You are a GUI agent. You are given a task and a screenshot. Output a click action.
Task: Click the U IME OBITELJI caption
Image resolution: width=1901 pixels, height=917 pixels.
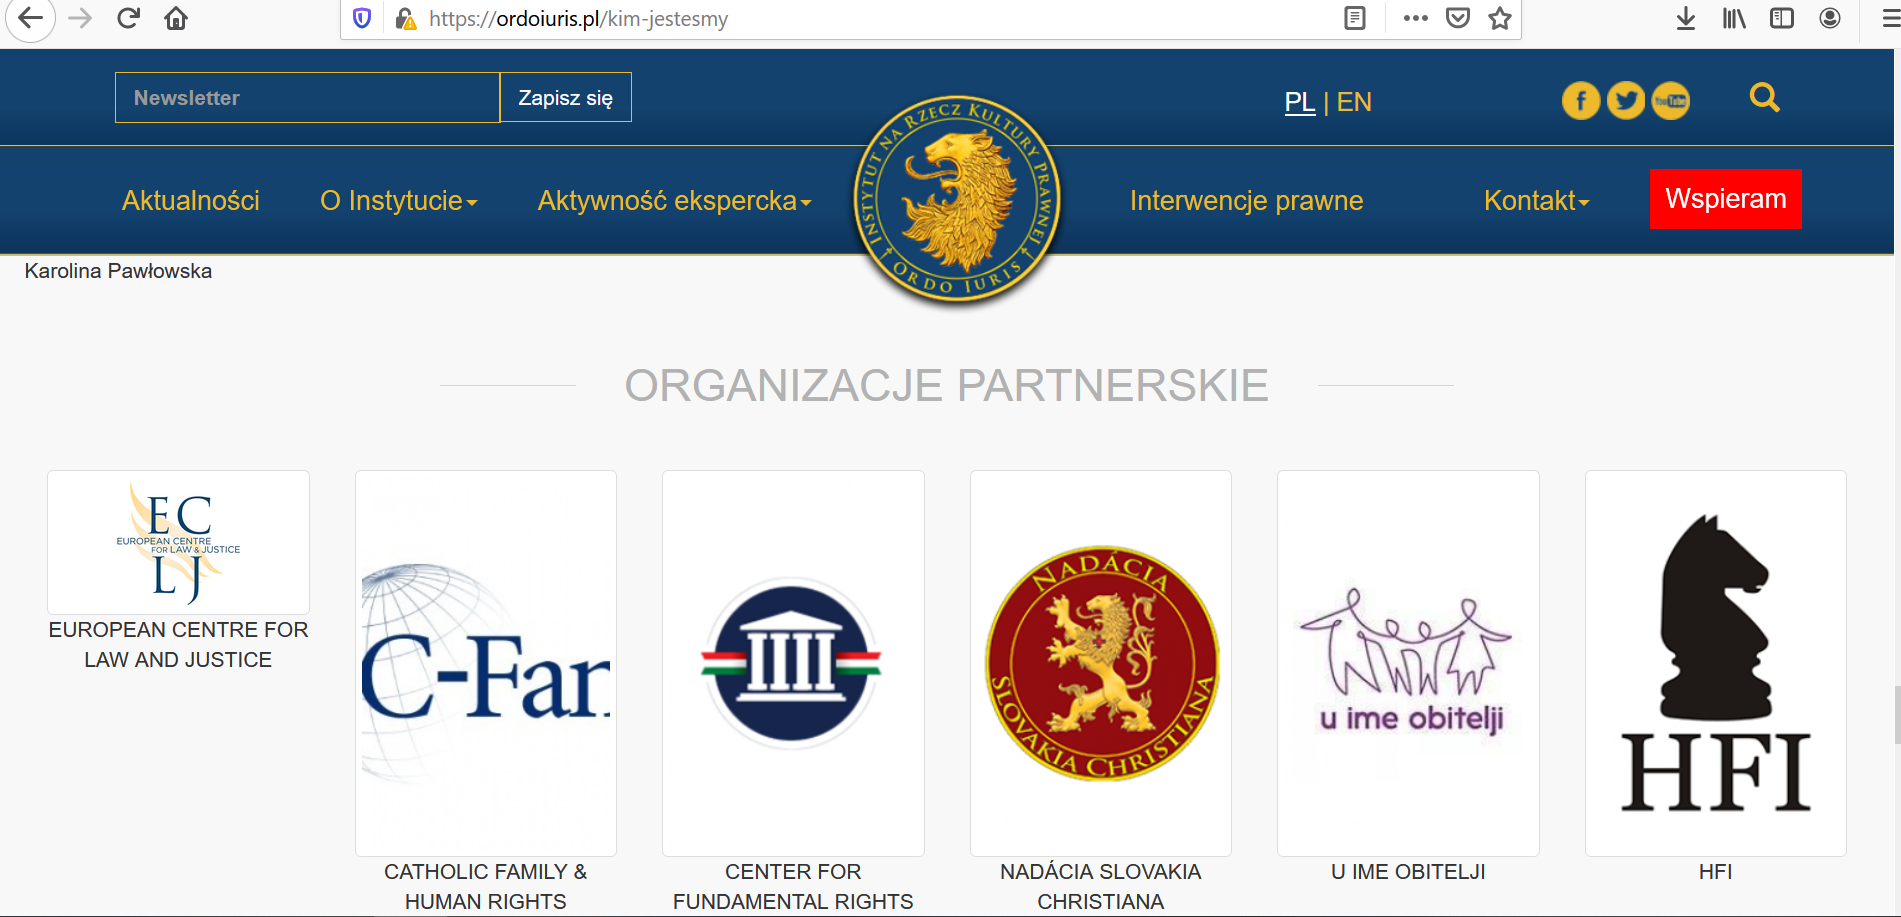coord(1408,872)
